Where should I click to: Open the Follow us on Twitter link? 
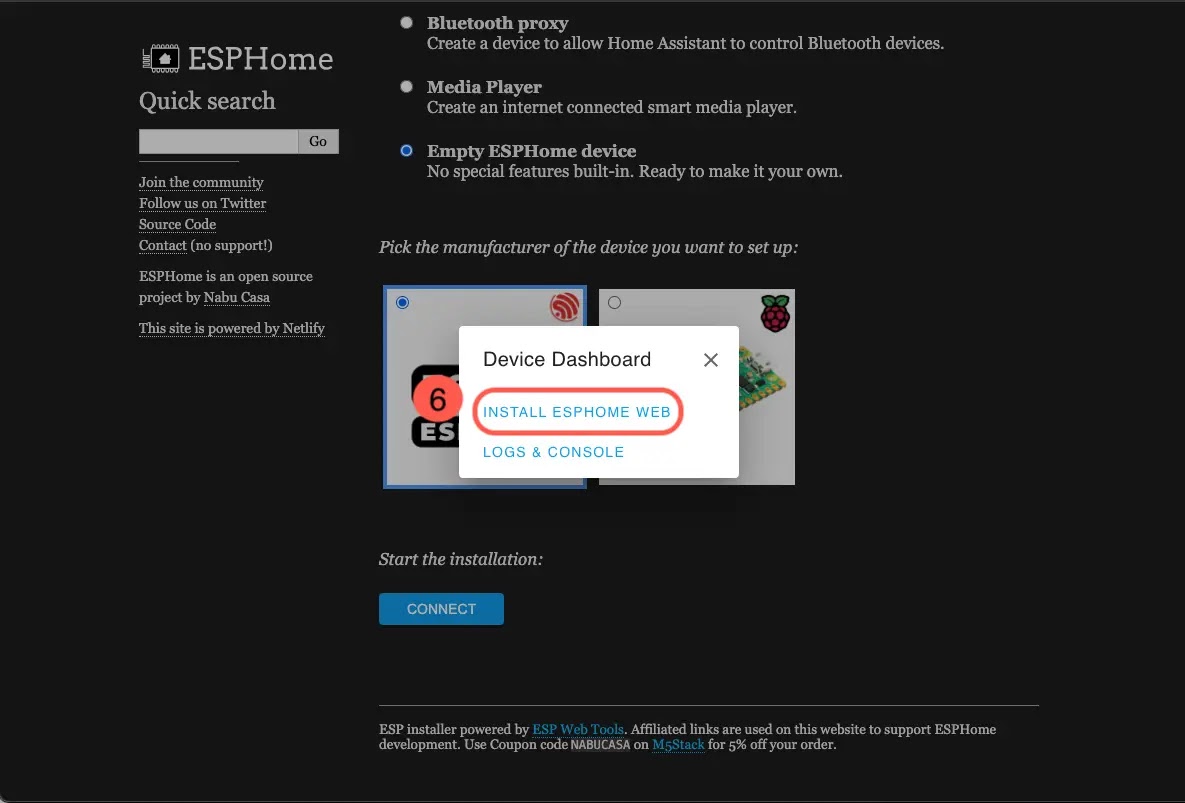pos(203,203)
